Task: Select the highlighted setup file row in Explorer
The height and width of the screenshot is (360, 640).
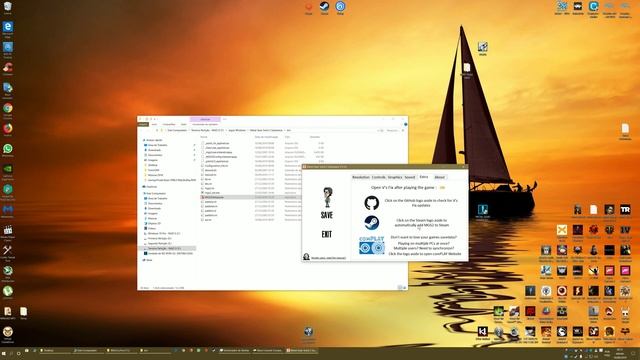Action: (x=251, y=197)
